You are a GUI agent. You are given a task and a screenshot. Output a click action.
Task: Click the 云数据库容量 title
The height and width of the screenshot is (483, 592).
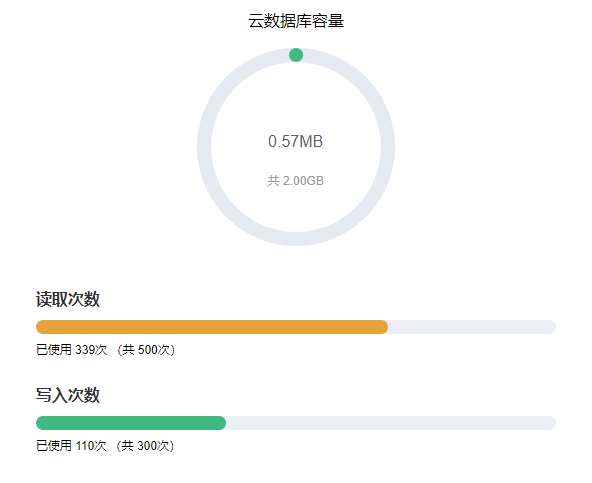(x=296, y=21)
